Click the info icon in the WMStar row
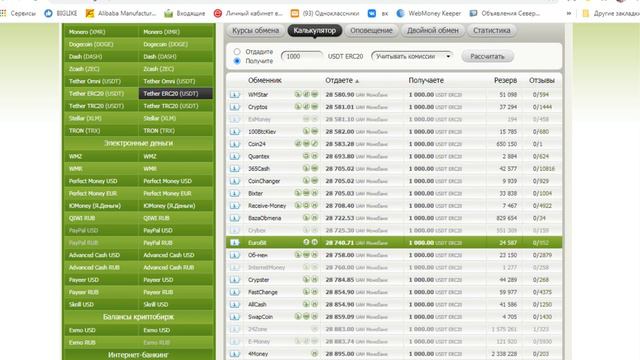 (235, 95)
